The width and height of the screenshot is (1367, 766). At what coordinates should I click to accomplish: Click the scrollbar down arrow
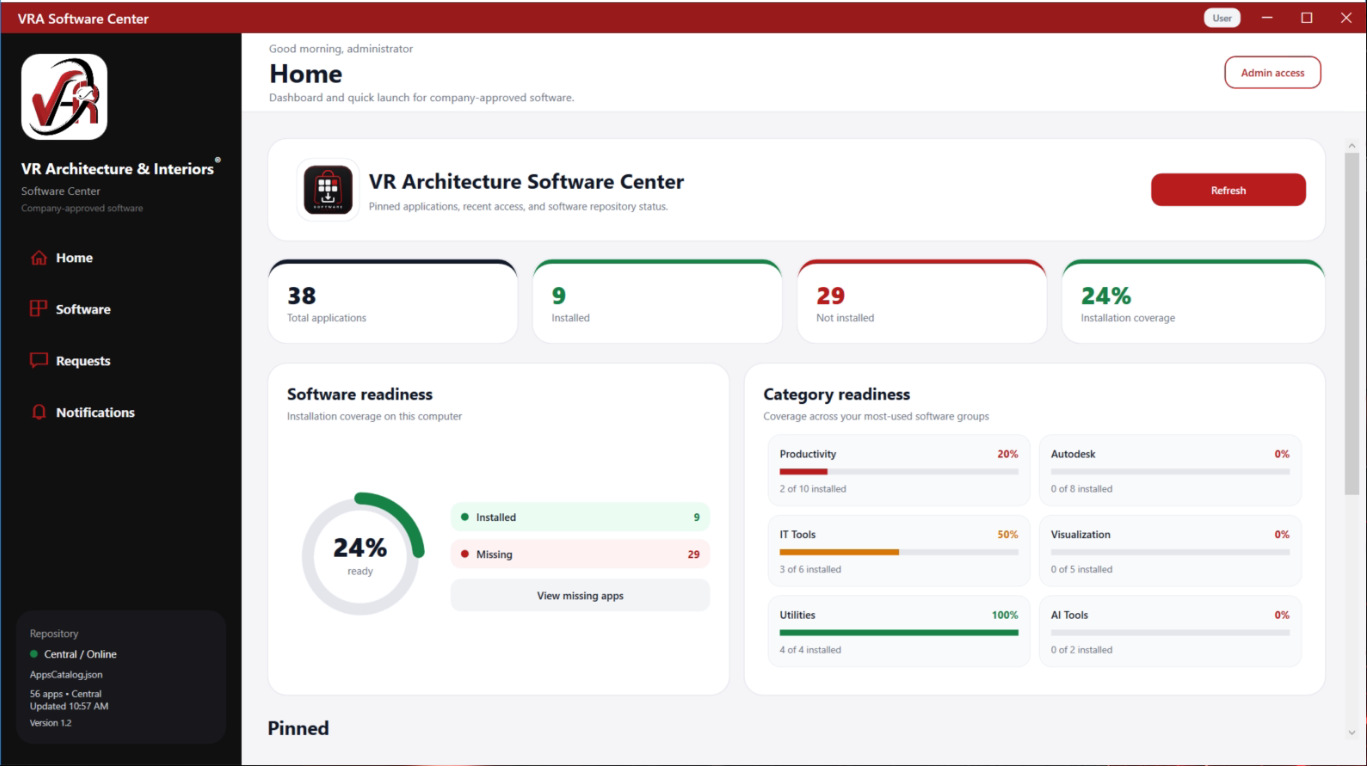pyautogui.click(x=1352, y=733)
